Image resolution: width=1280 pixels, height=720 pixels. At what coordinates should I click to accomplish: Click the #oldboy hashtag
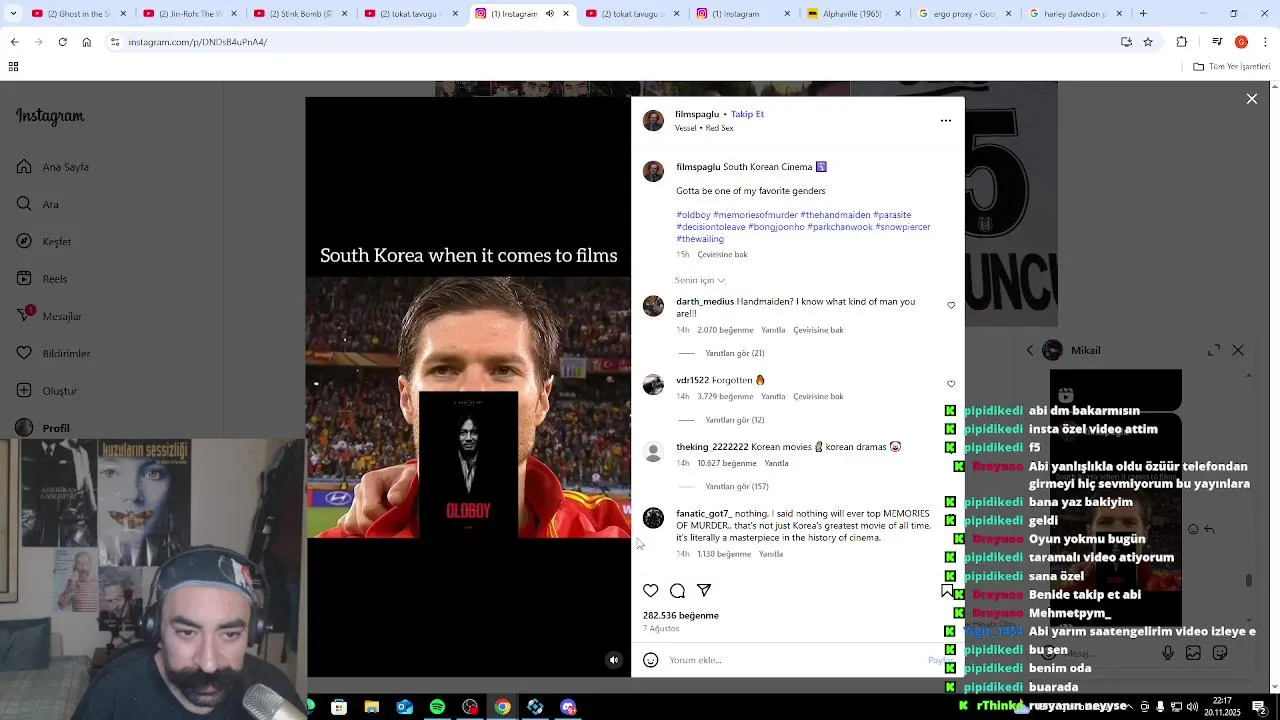click(693, 215)
